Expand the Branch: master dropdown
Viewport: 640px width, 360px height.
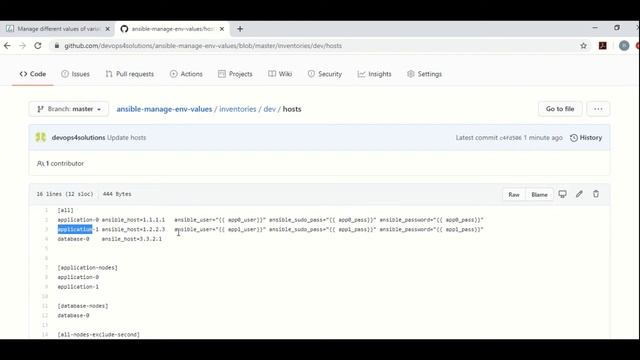point(69,109)
